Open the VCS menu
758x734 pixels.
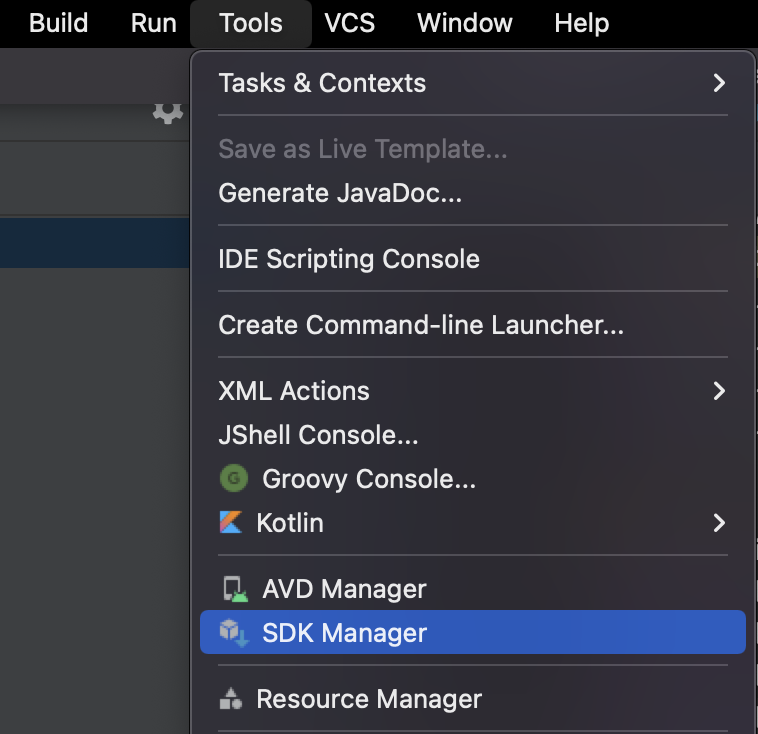(350, 23)
